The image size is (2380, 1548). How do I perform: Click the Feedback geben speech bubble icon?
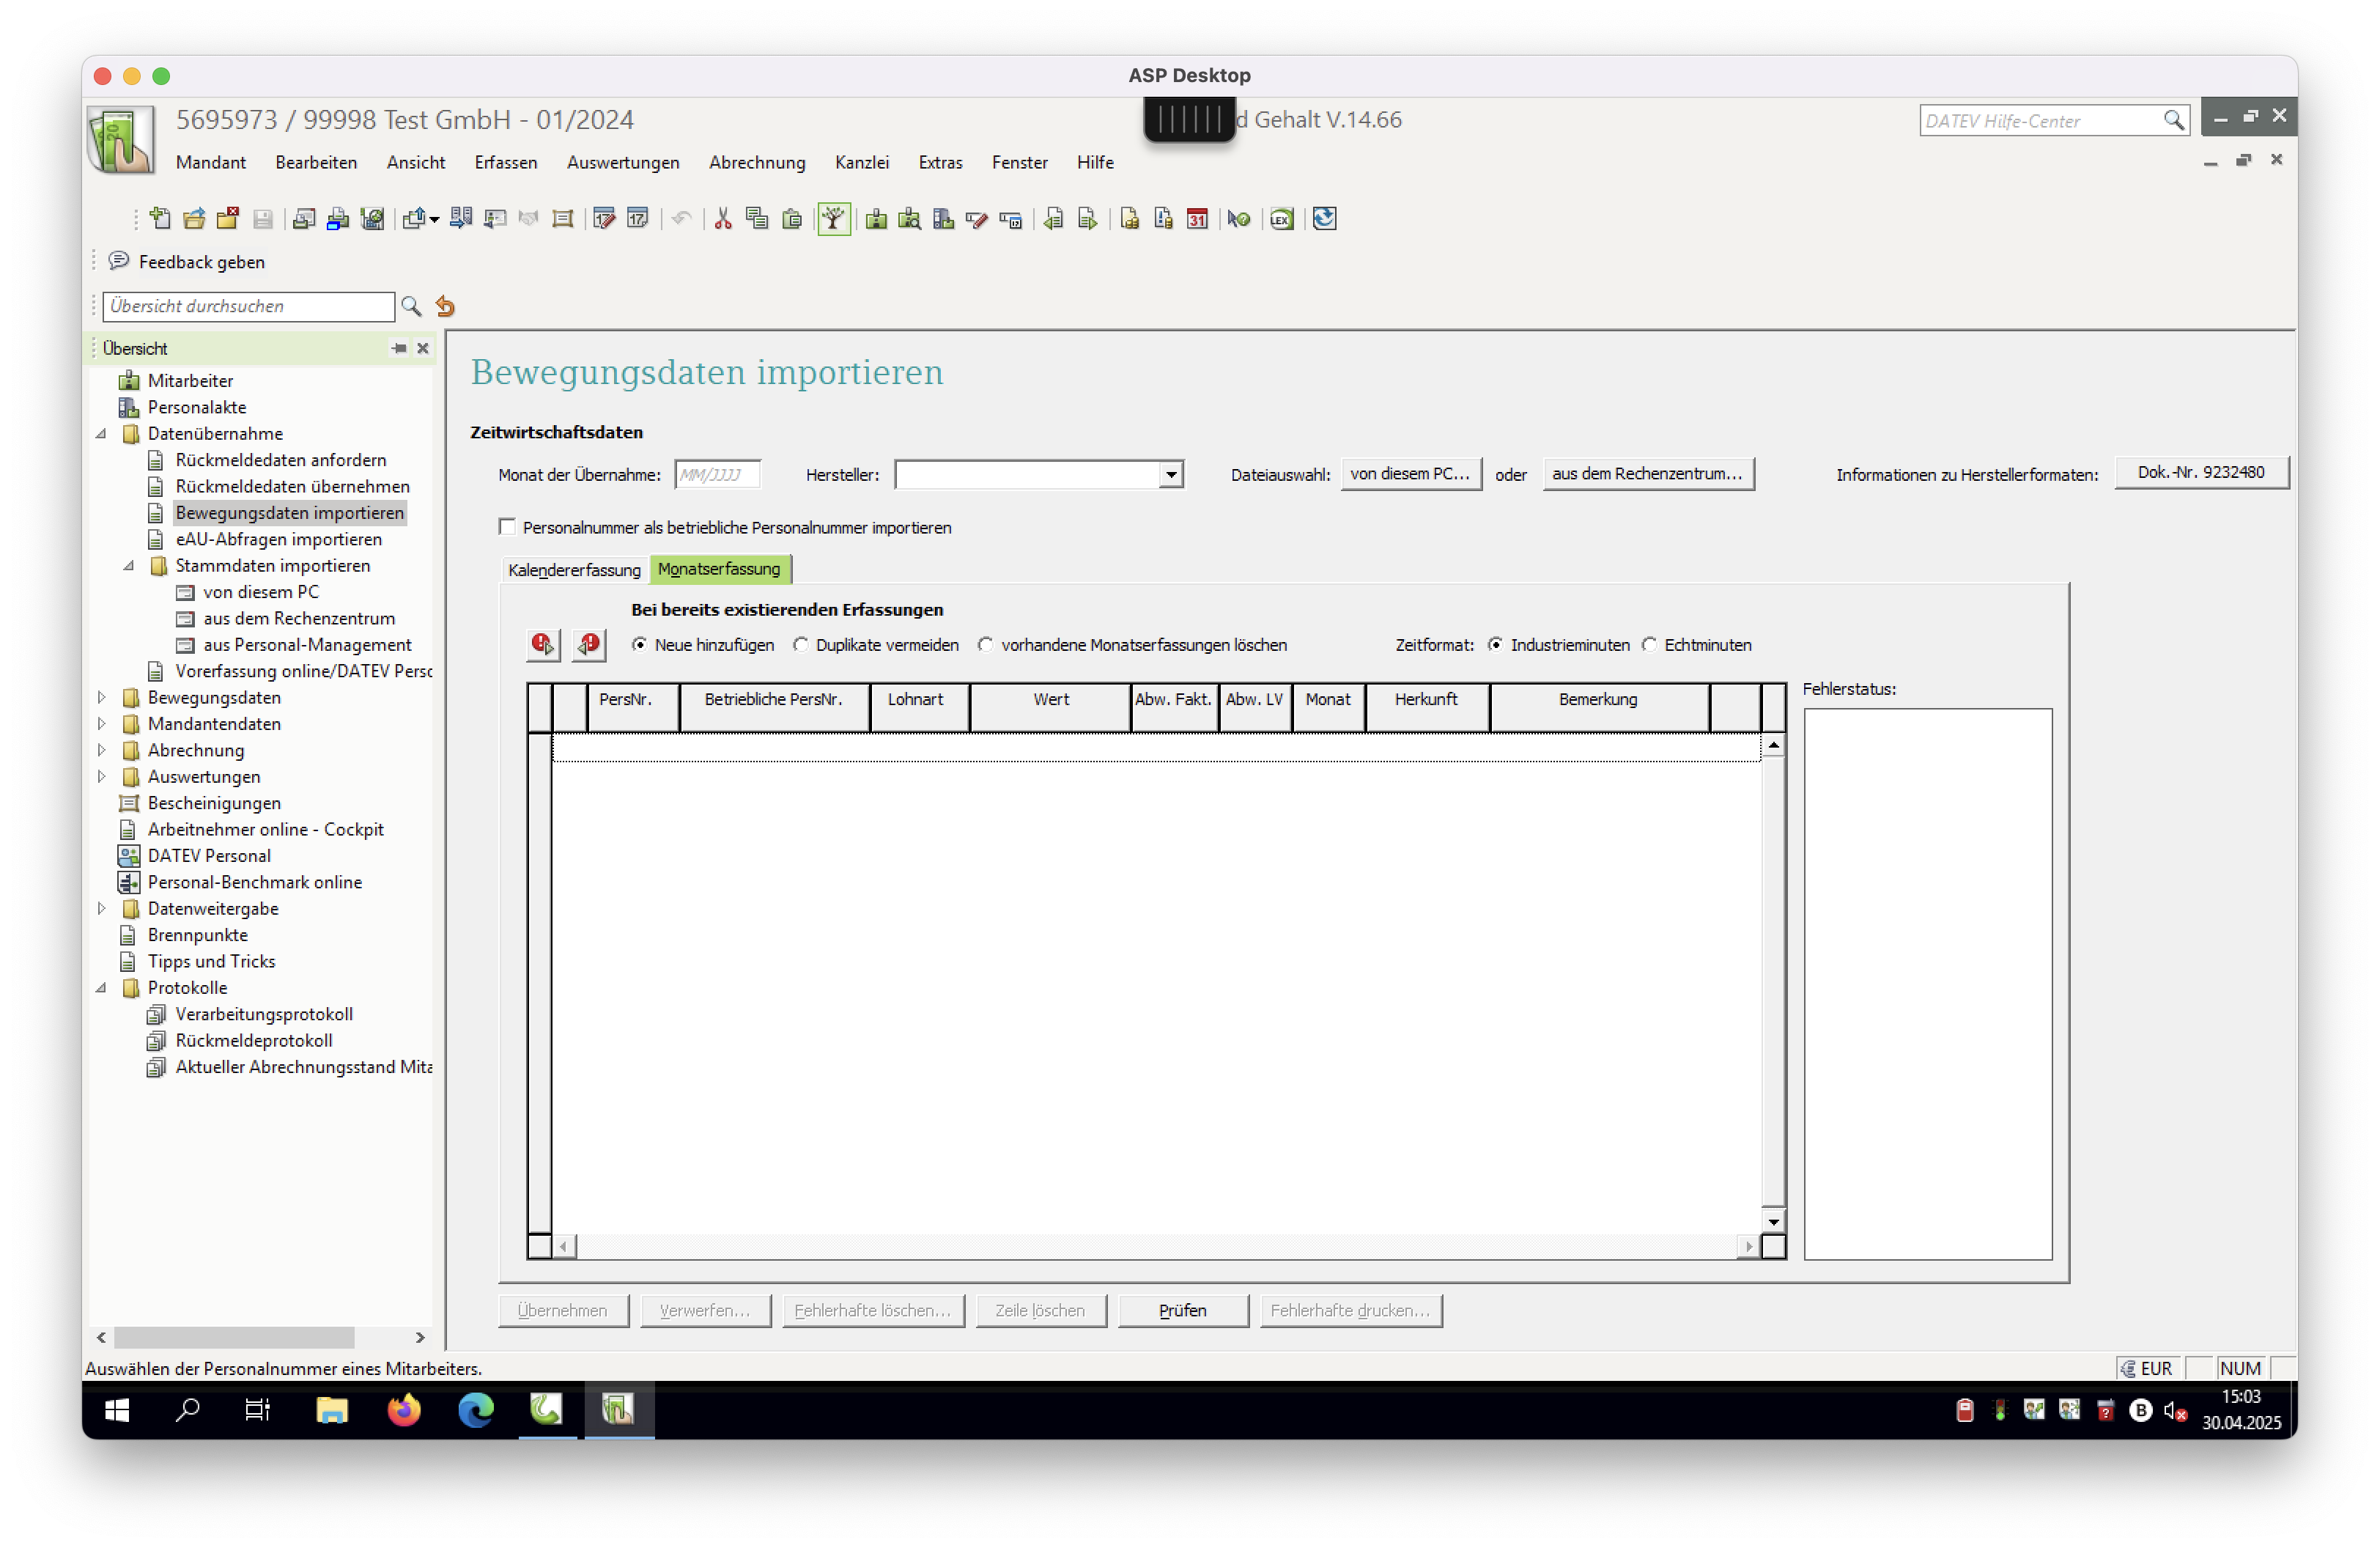click(119, 261)
